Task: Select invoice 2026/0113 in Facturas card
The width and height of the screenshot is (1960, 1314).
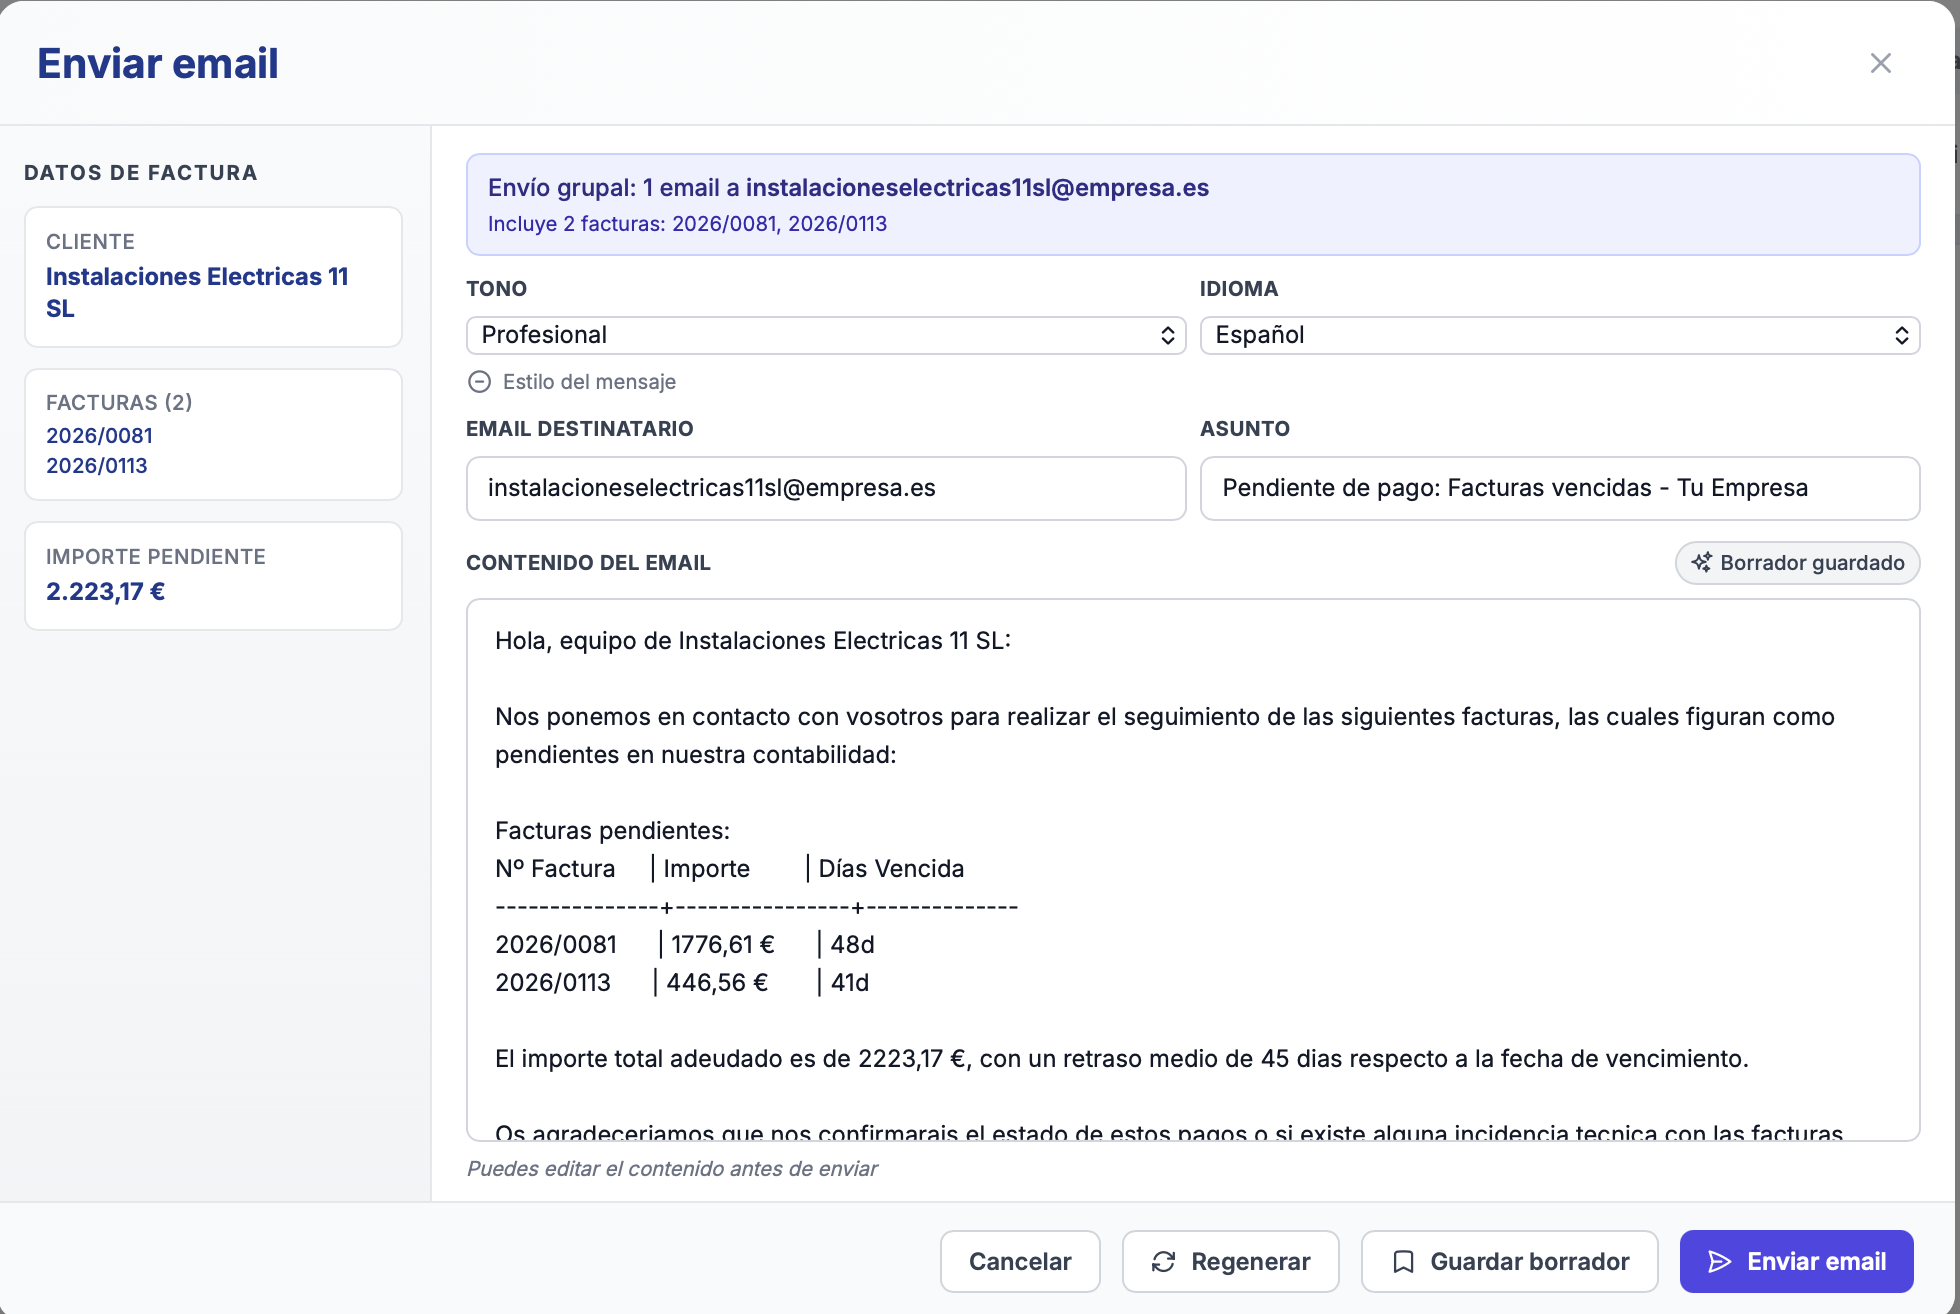Action: (97, 466)
